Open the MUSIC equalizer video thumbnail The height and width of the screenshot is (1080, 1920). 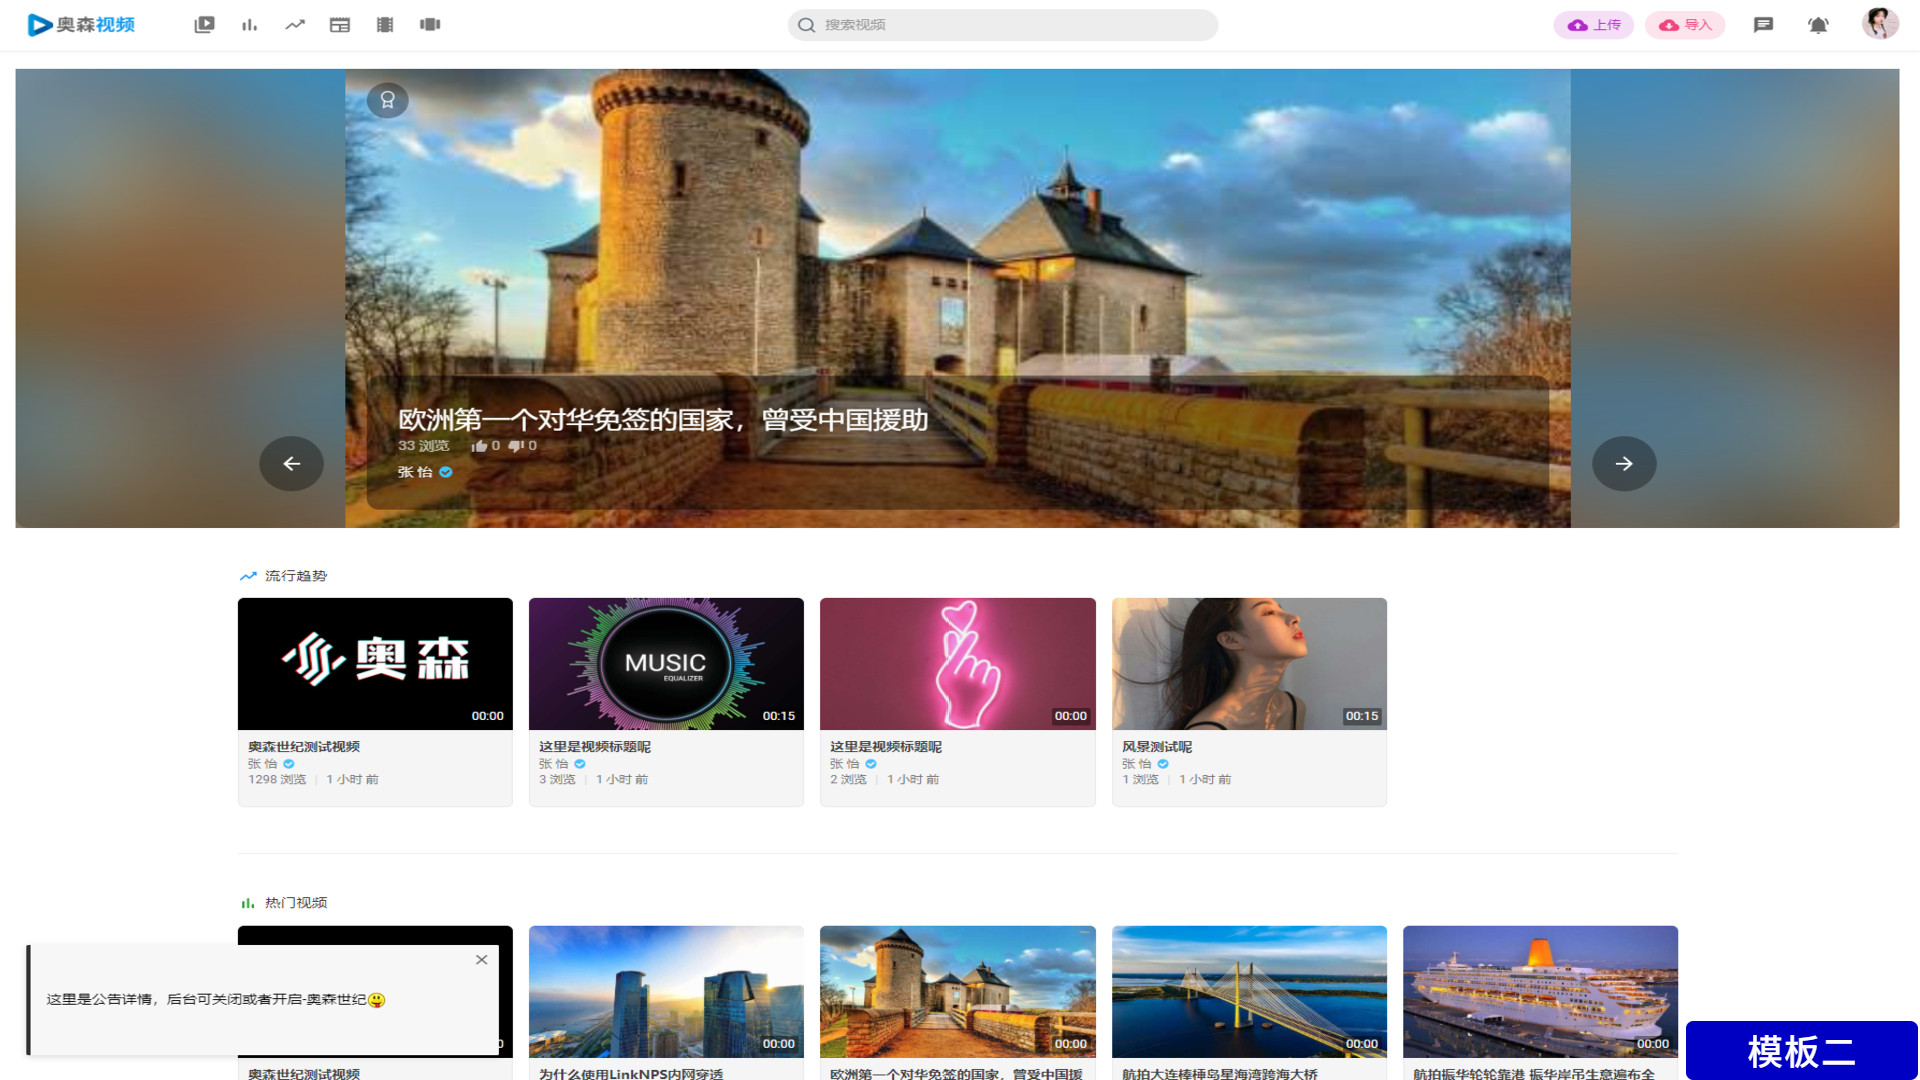pyautogui.click(x=666, y=664)
